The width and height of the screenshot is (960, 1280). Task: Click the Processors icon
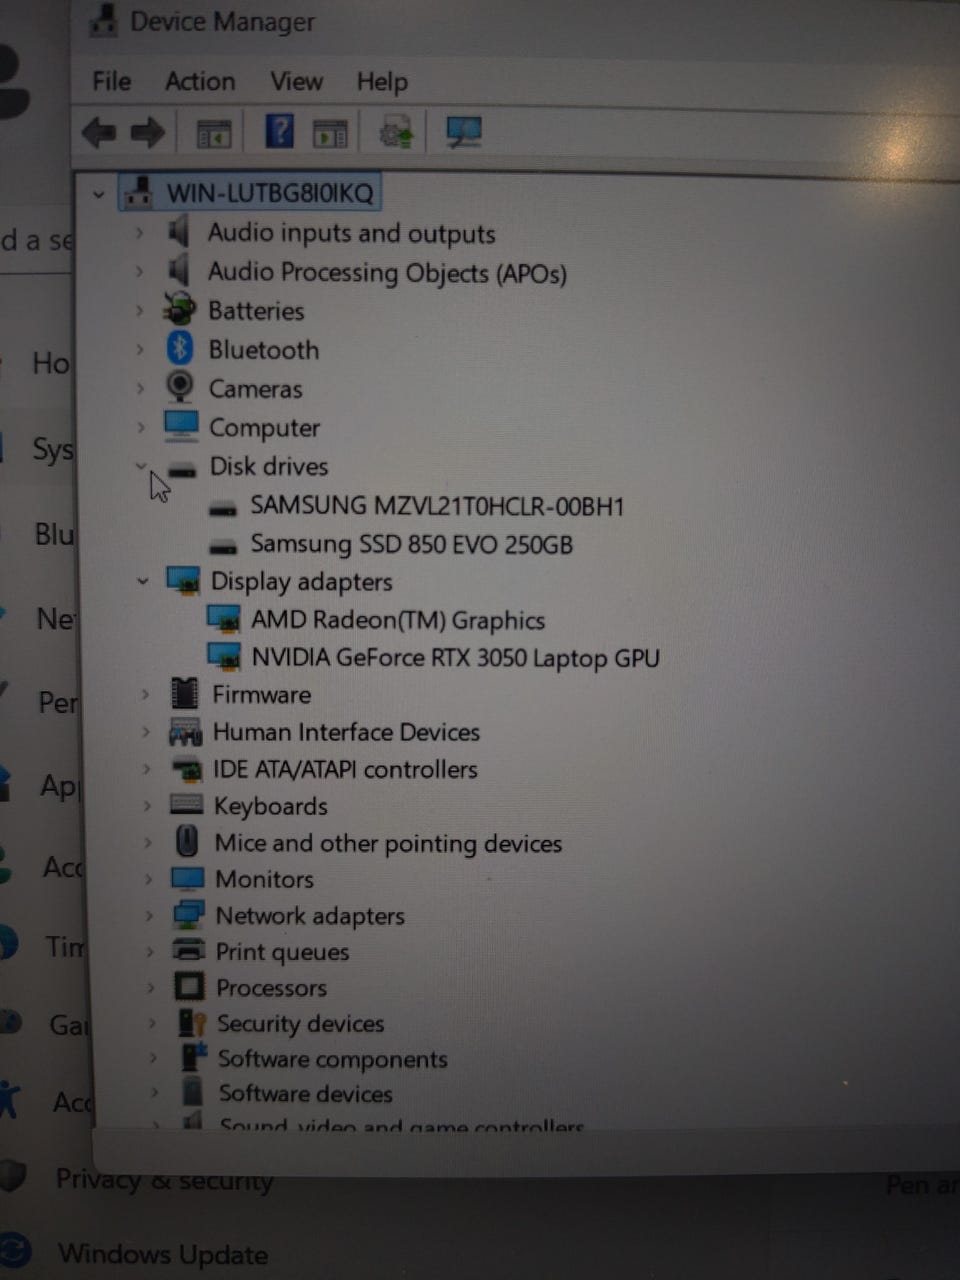189,987
